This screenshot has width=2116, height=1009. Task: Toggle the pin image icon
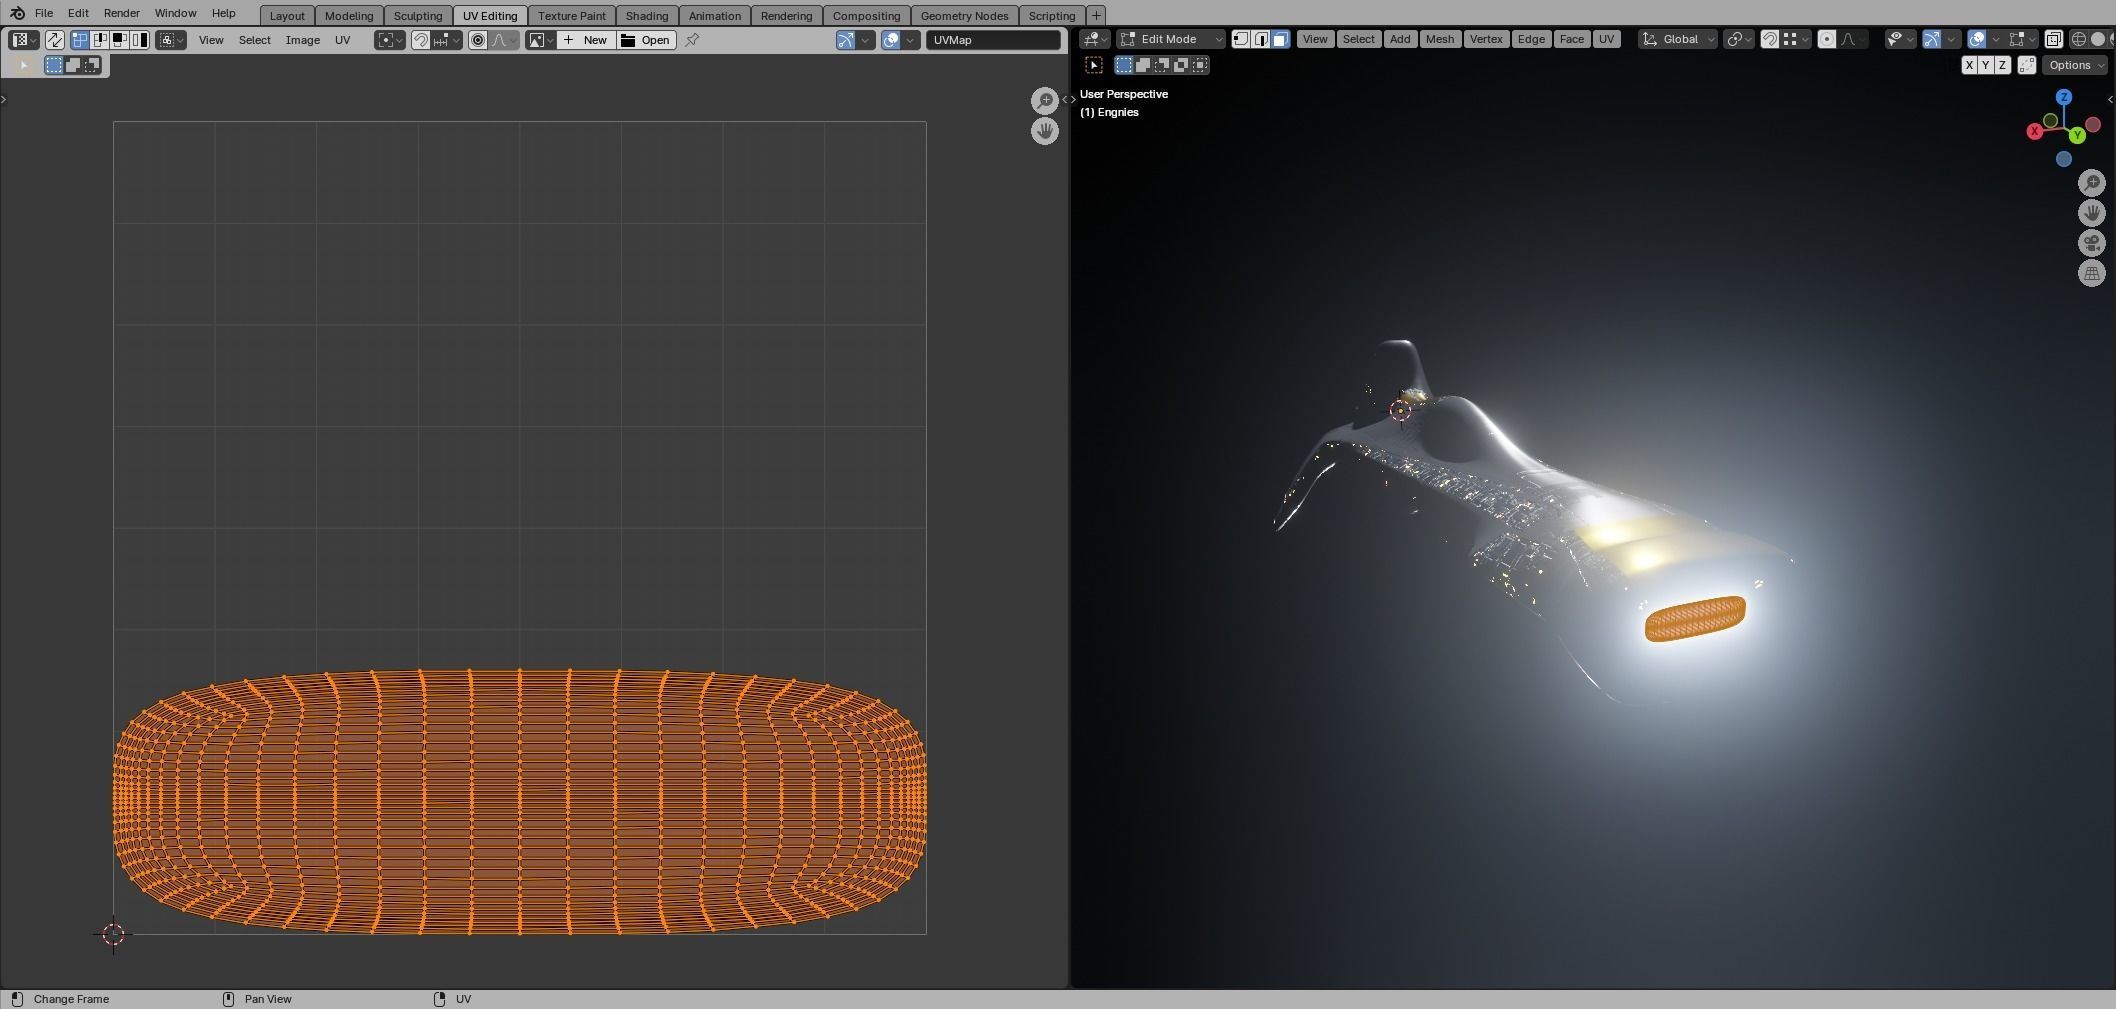point(692,40)
